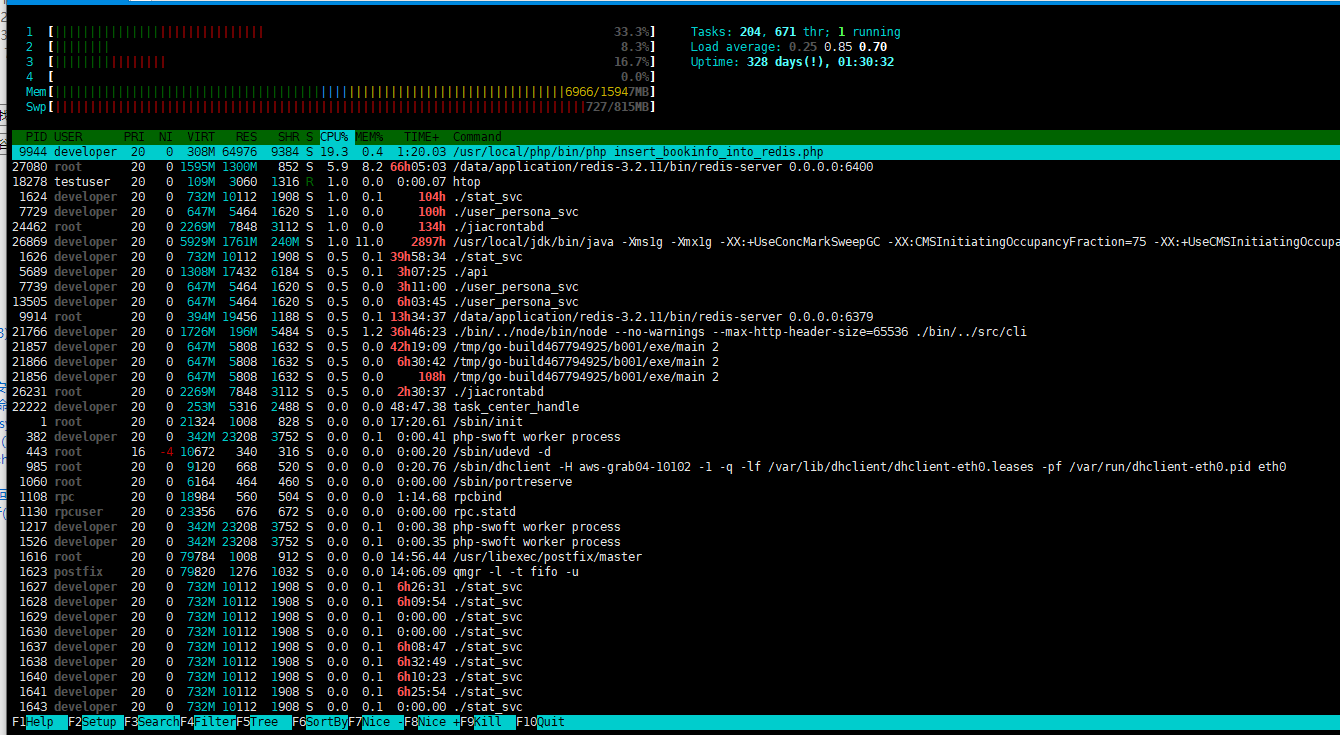The height and width of the screenshot is (735, 1340).
Task: Click the 2897h TIME+ value
Action: [x=427, y=242]
